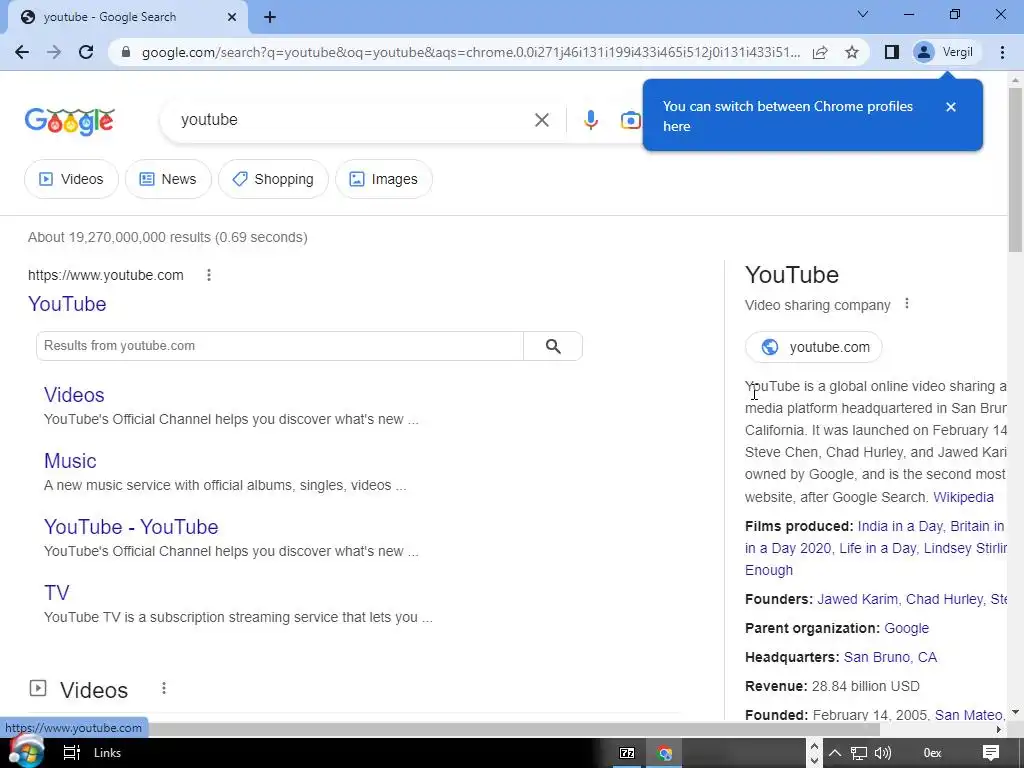1024x768 pixels.
Task: Bookmark this tab with the star icon
Action: [852, 52]
